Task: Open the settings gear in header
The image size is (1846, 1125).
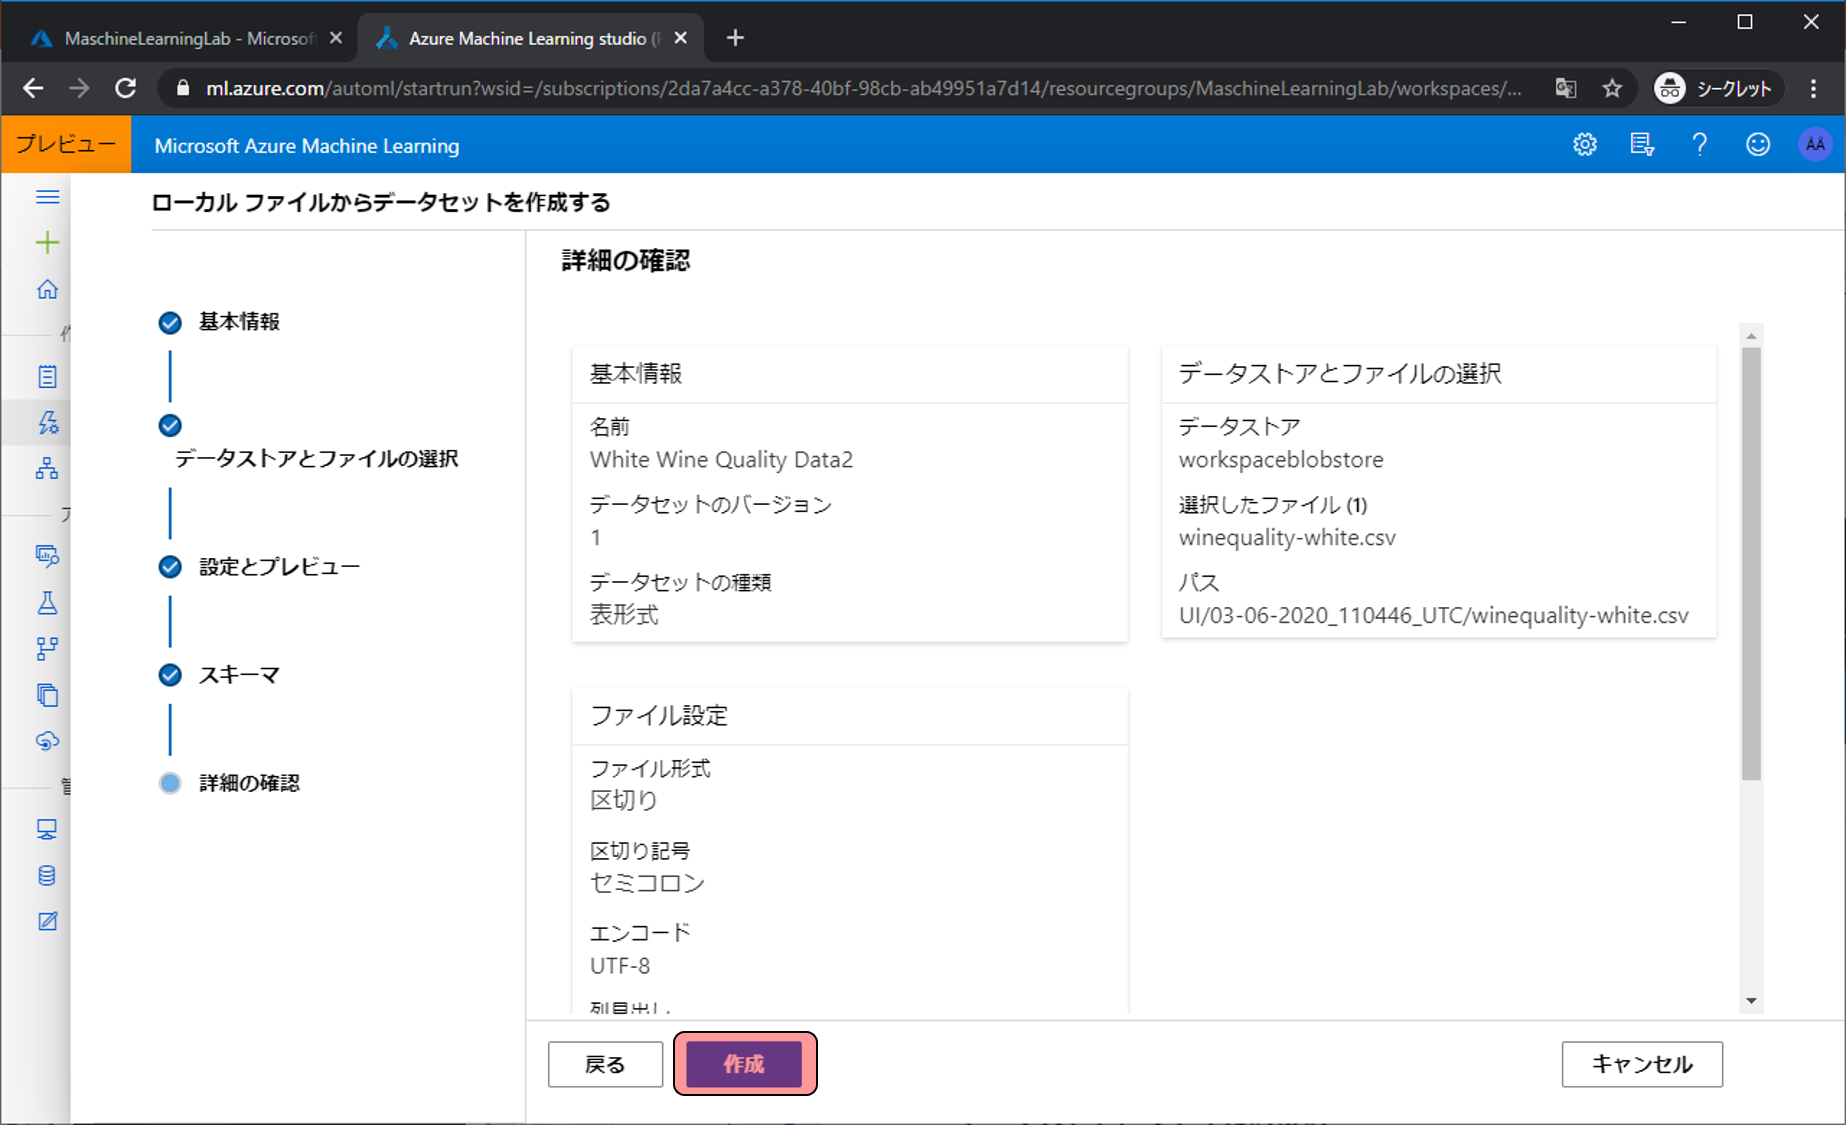Action: pyautogui.click(x=1584, y=145)
